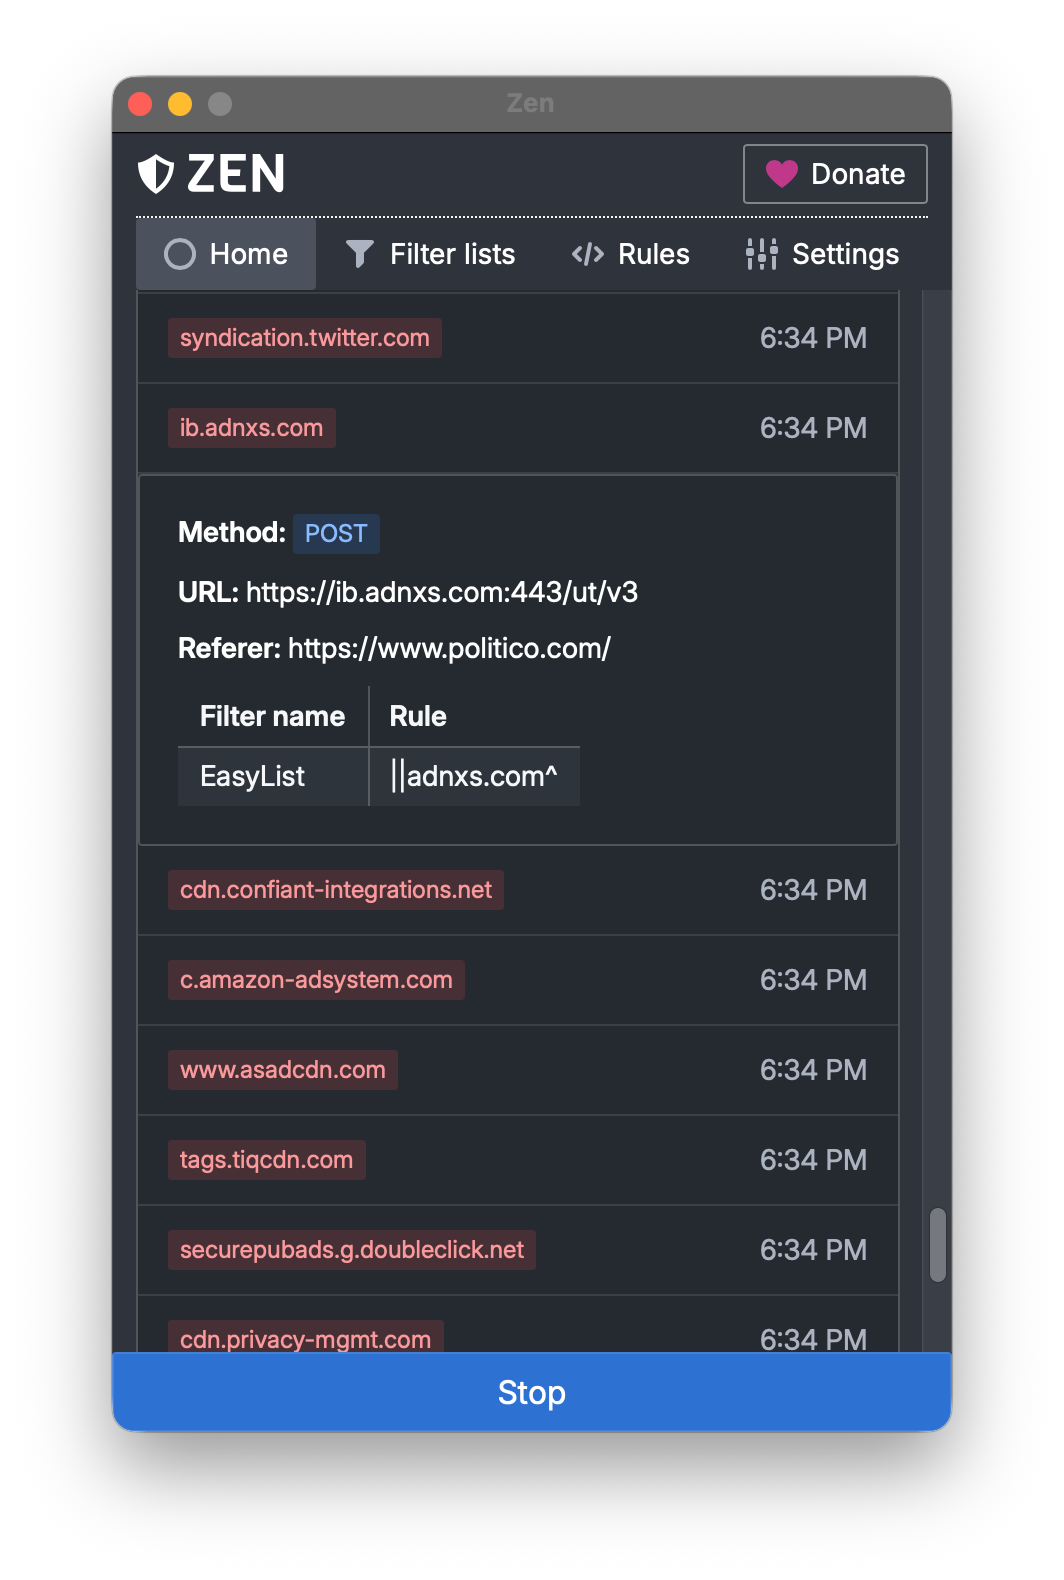Click the funnel icon for Filter lists
The height and width of the screenshot is (1580, 1064).
pos(360,254)
